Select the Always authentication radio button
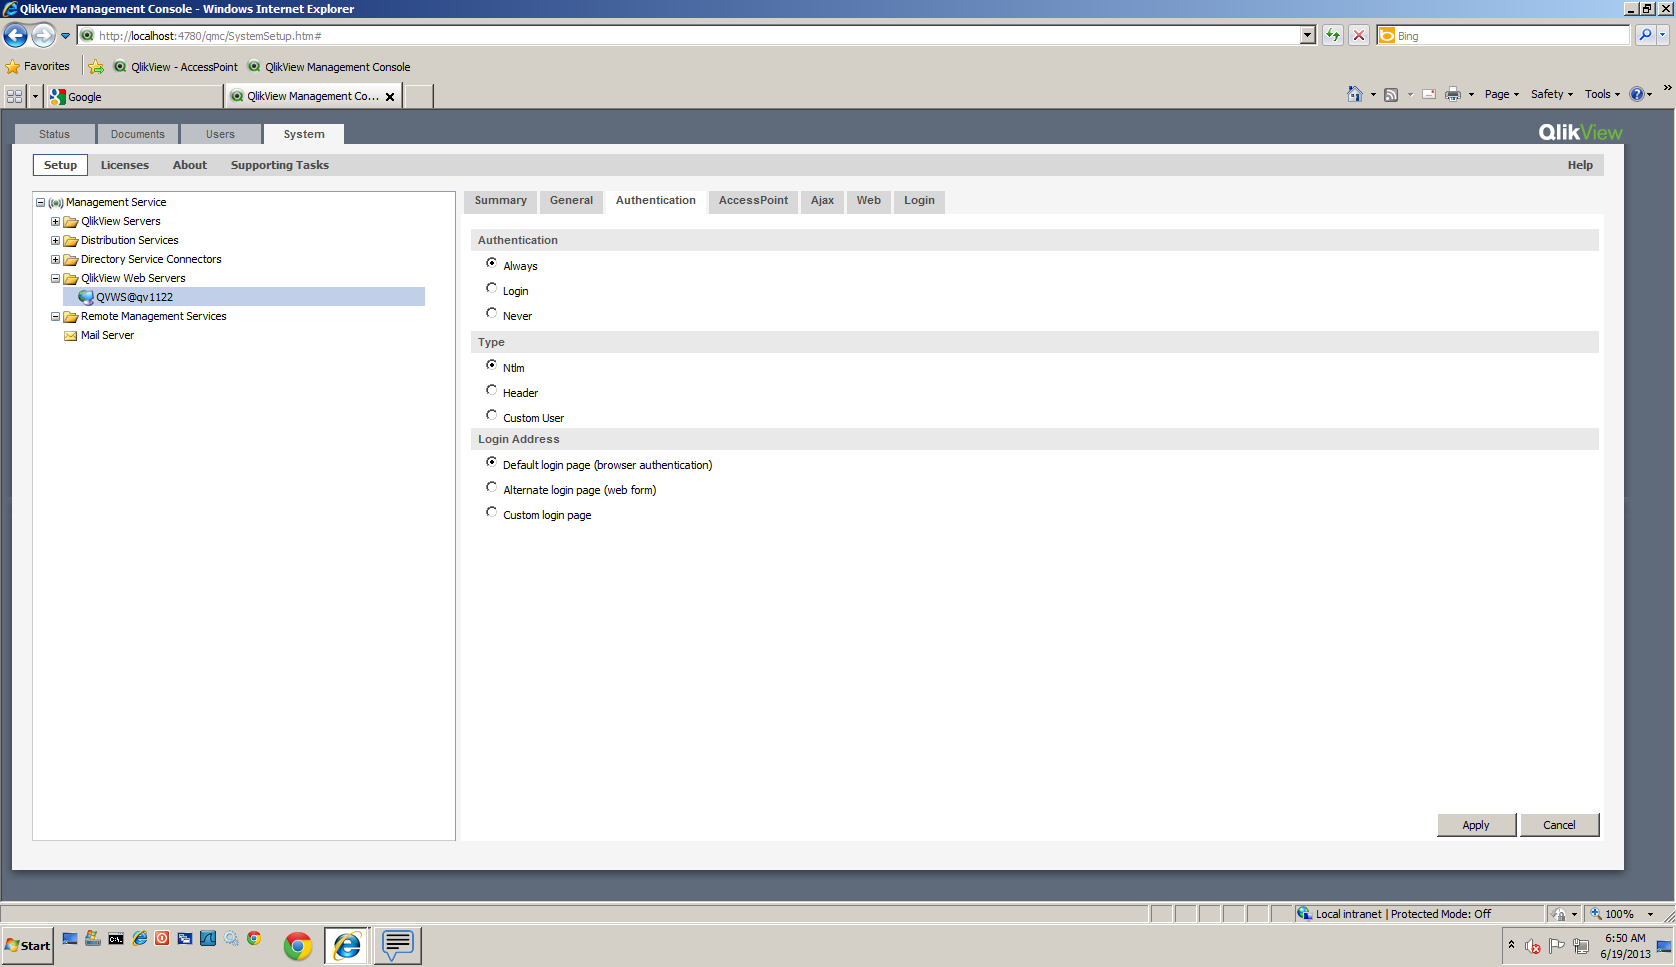This screenshot has width=1676, height=967. [491, 263]
